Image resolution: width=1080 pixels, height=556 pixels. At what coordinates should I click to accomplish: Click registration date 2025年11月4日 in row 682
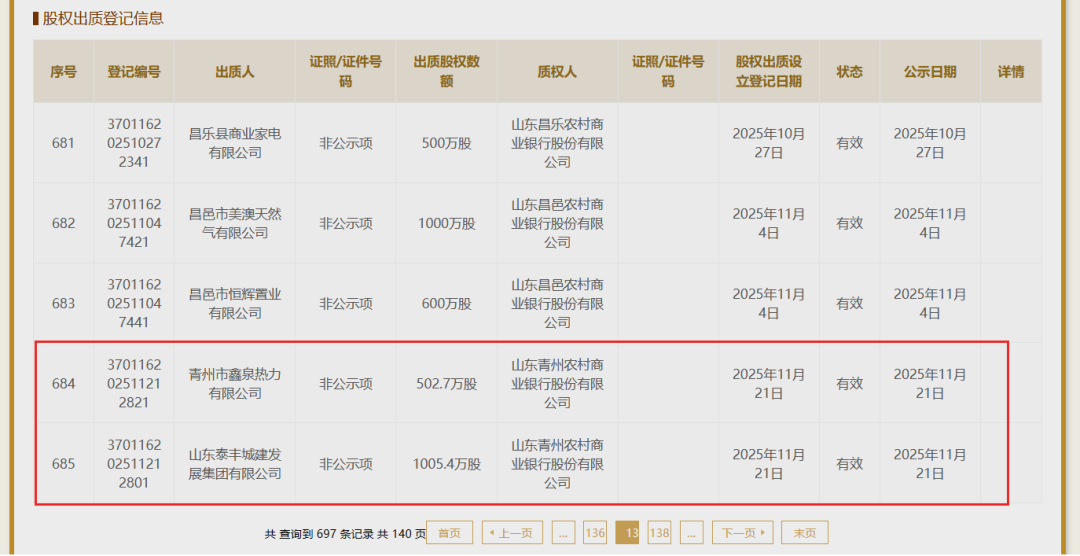769,223
